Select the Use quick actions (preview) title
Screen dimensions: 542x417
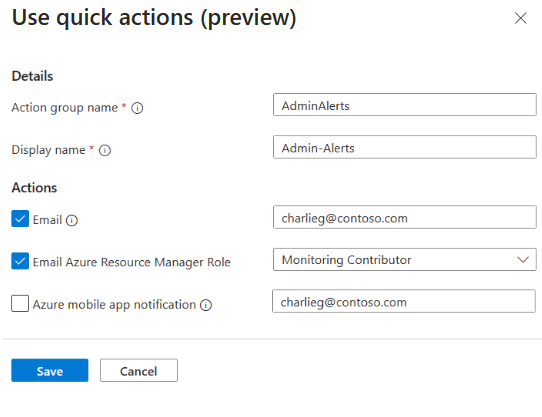coord(154,17)
